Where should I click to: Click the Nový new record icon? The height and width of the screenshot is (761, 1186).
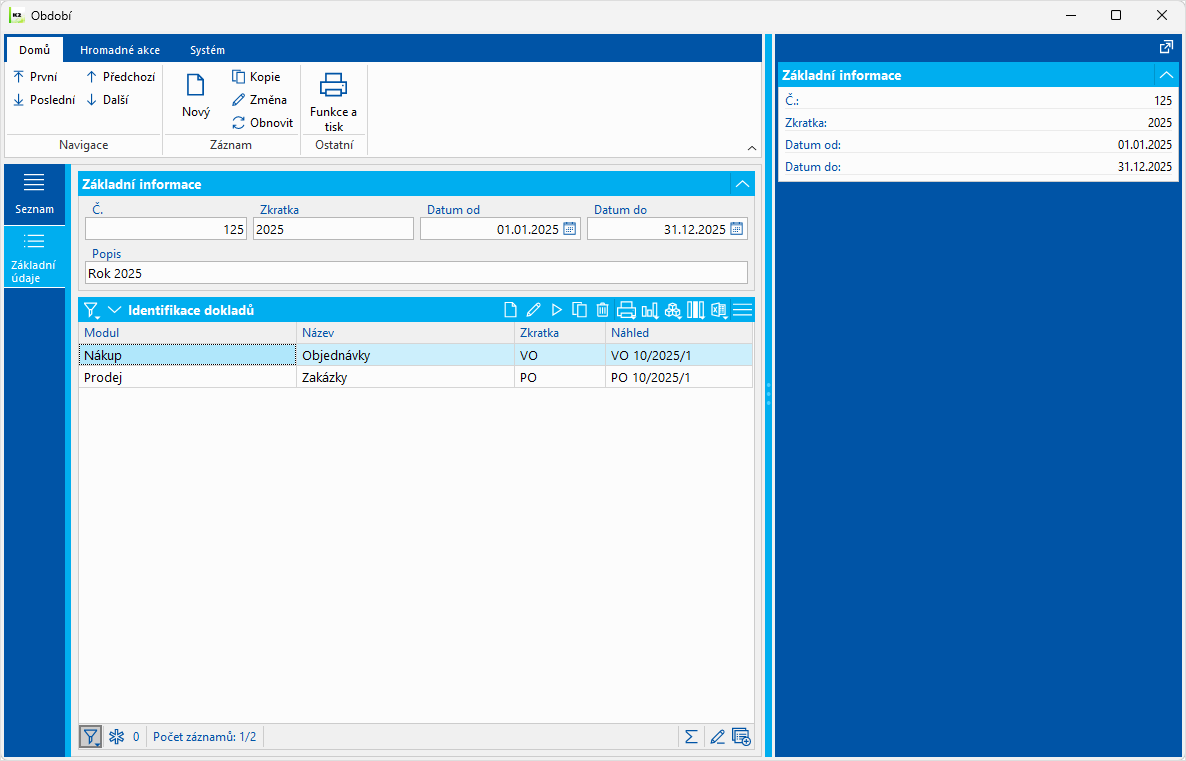(195, 85)
